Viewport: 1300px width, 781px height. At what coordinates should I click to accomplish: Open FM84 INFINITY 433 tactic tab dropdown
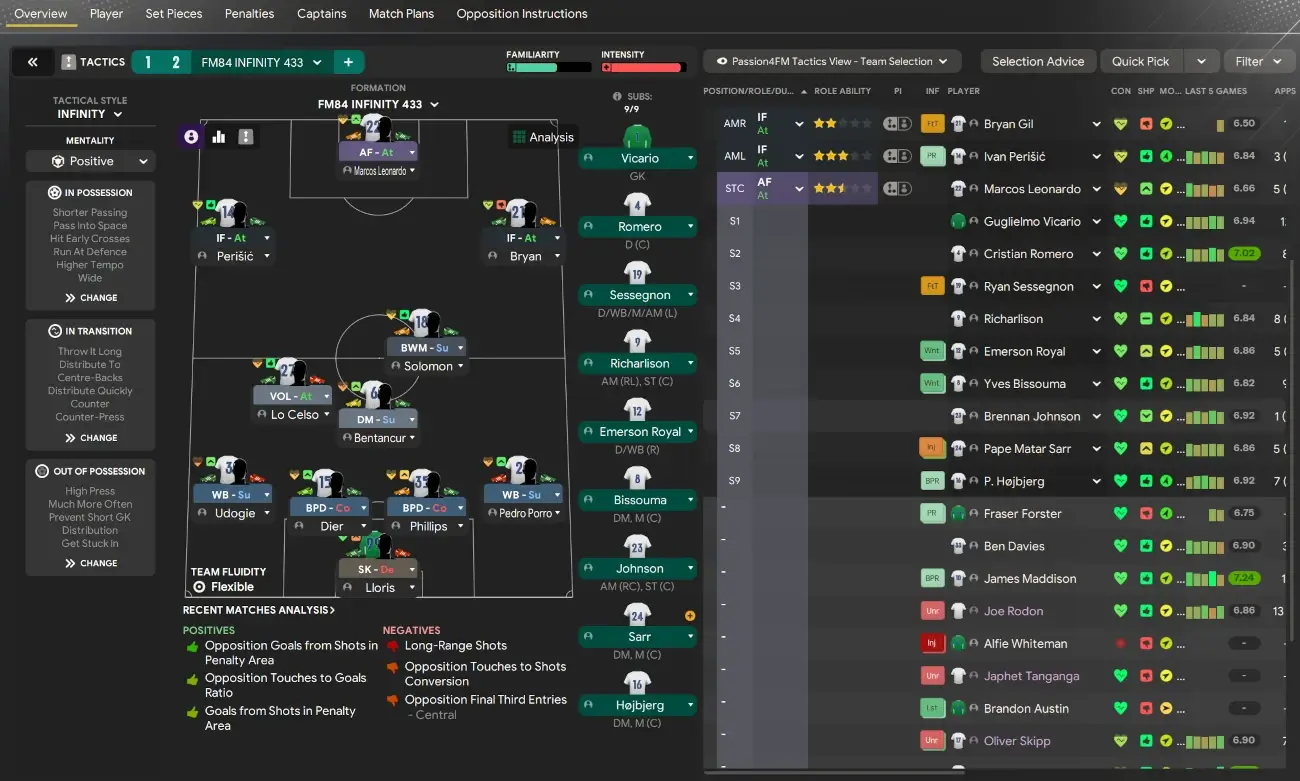[x=262, y=62]
